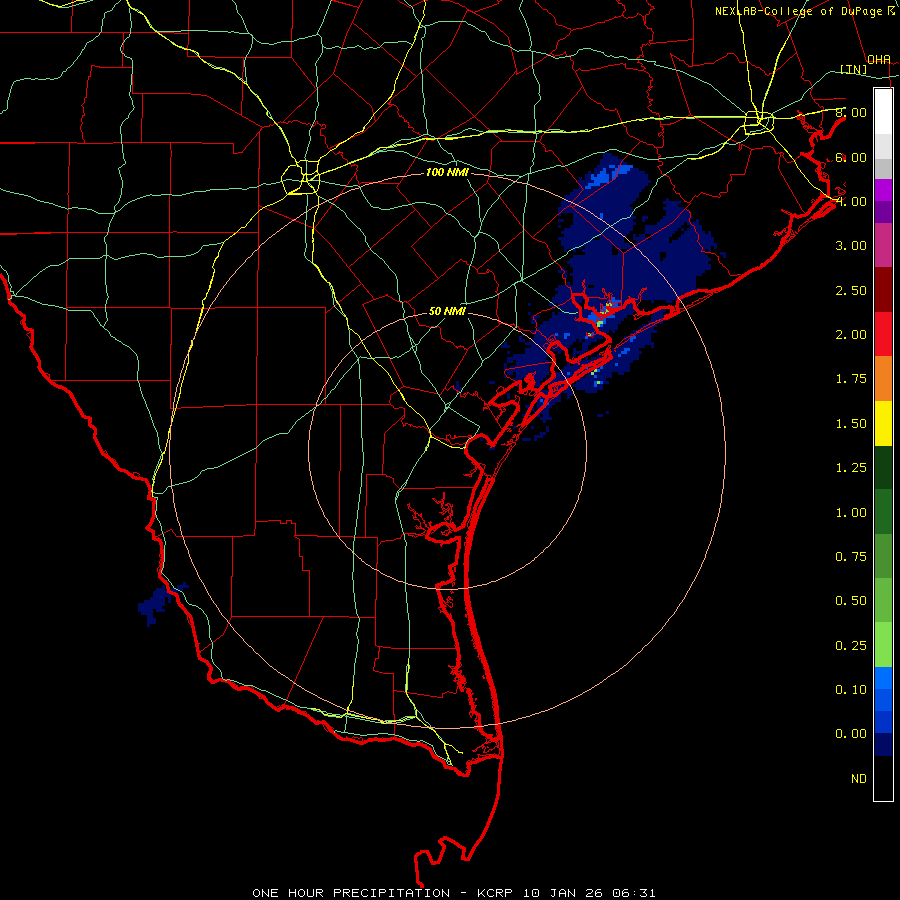
Task: Click the "6.00" scale label
Action: [x=851, y=157]
